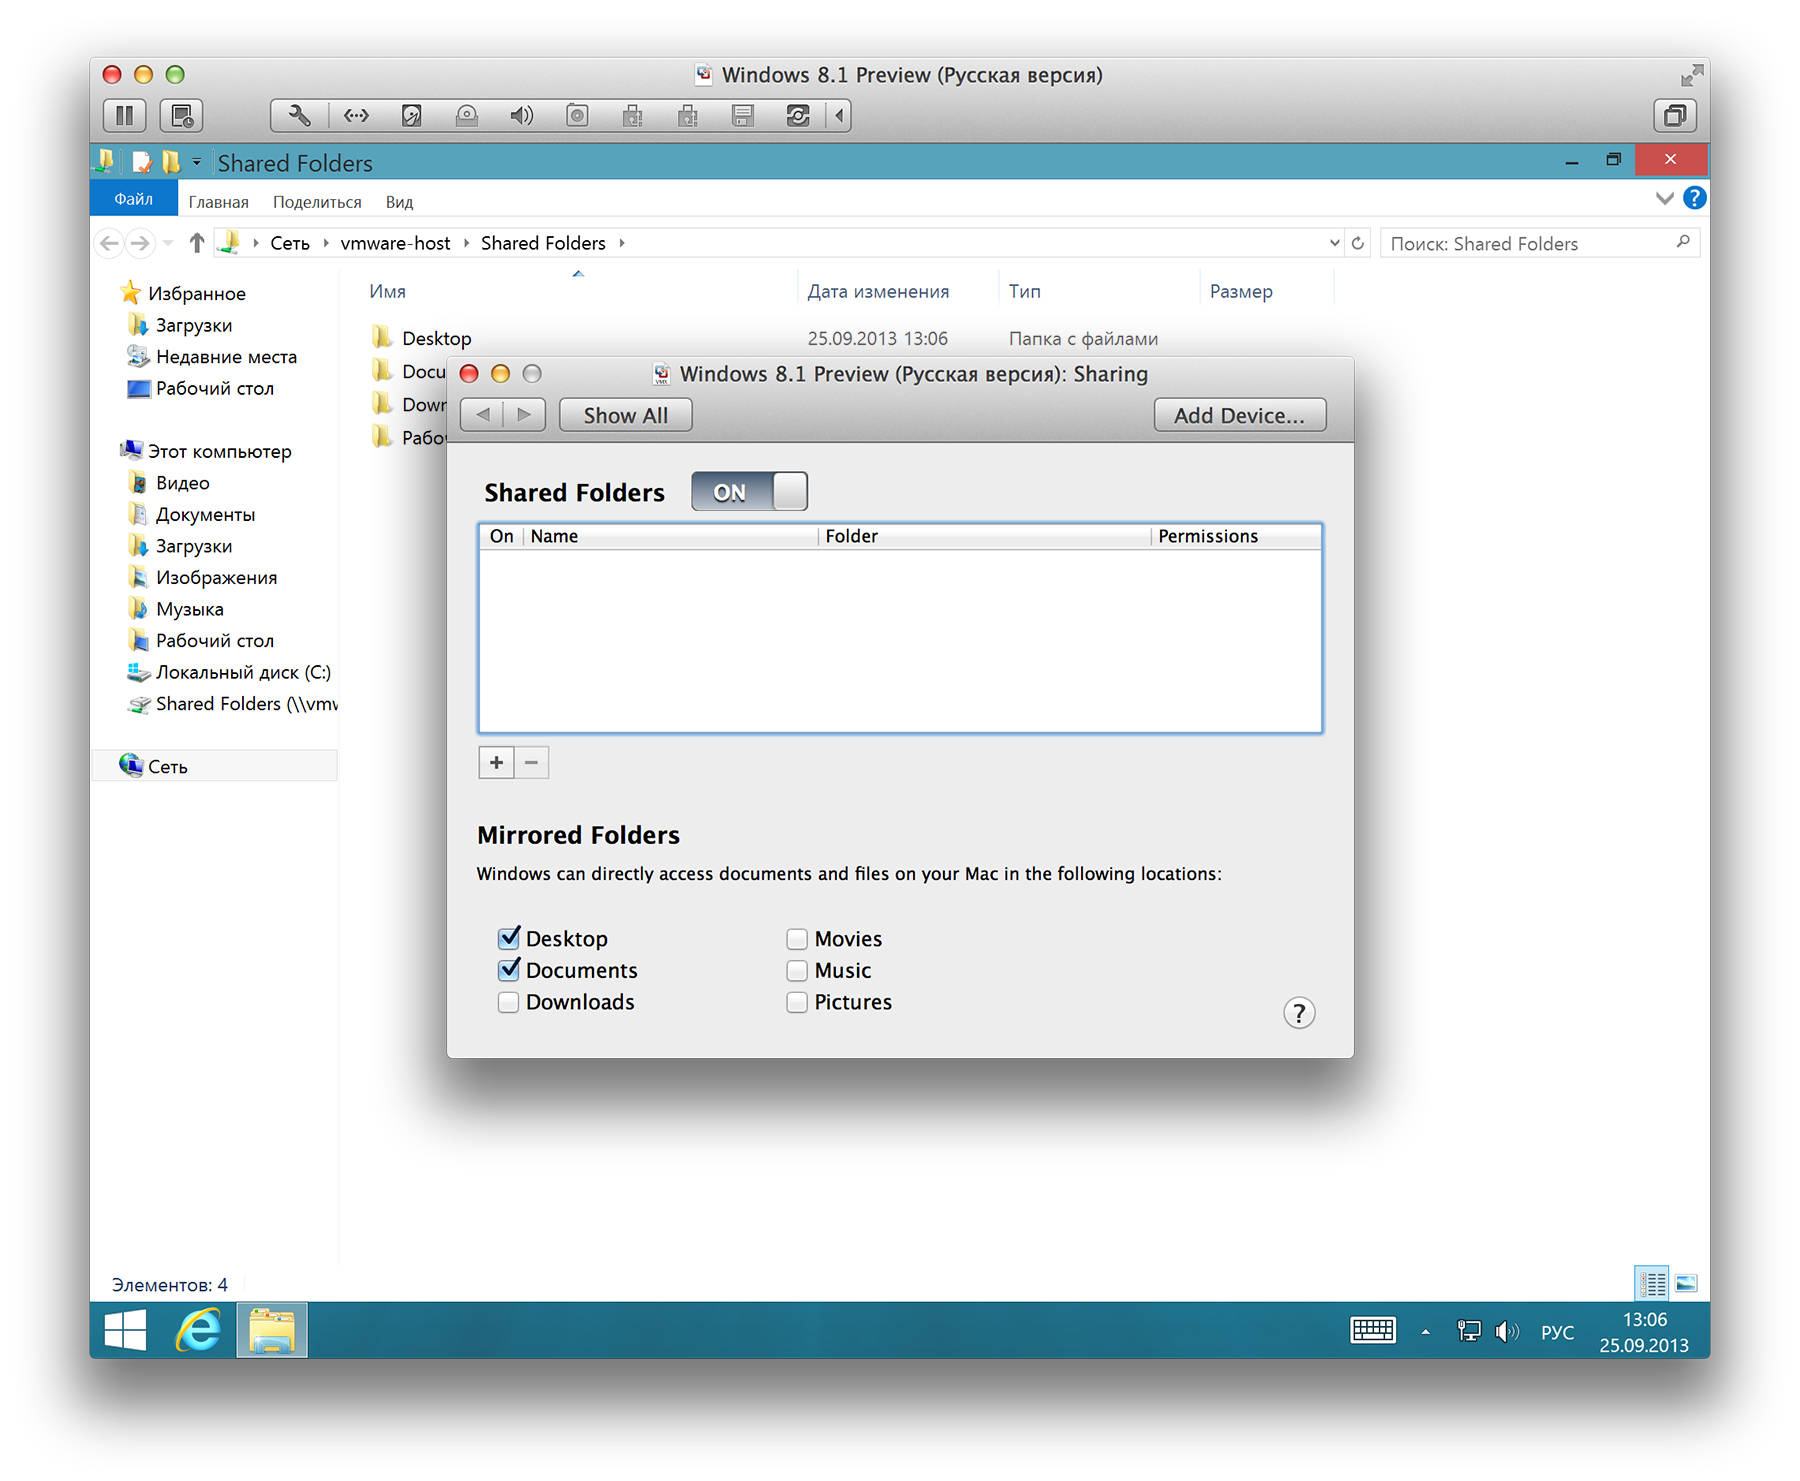Switch to large icons view in status bar

pos(1686,1283)
